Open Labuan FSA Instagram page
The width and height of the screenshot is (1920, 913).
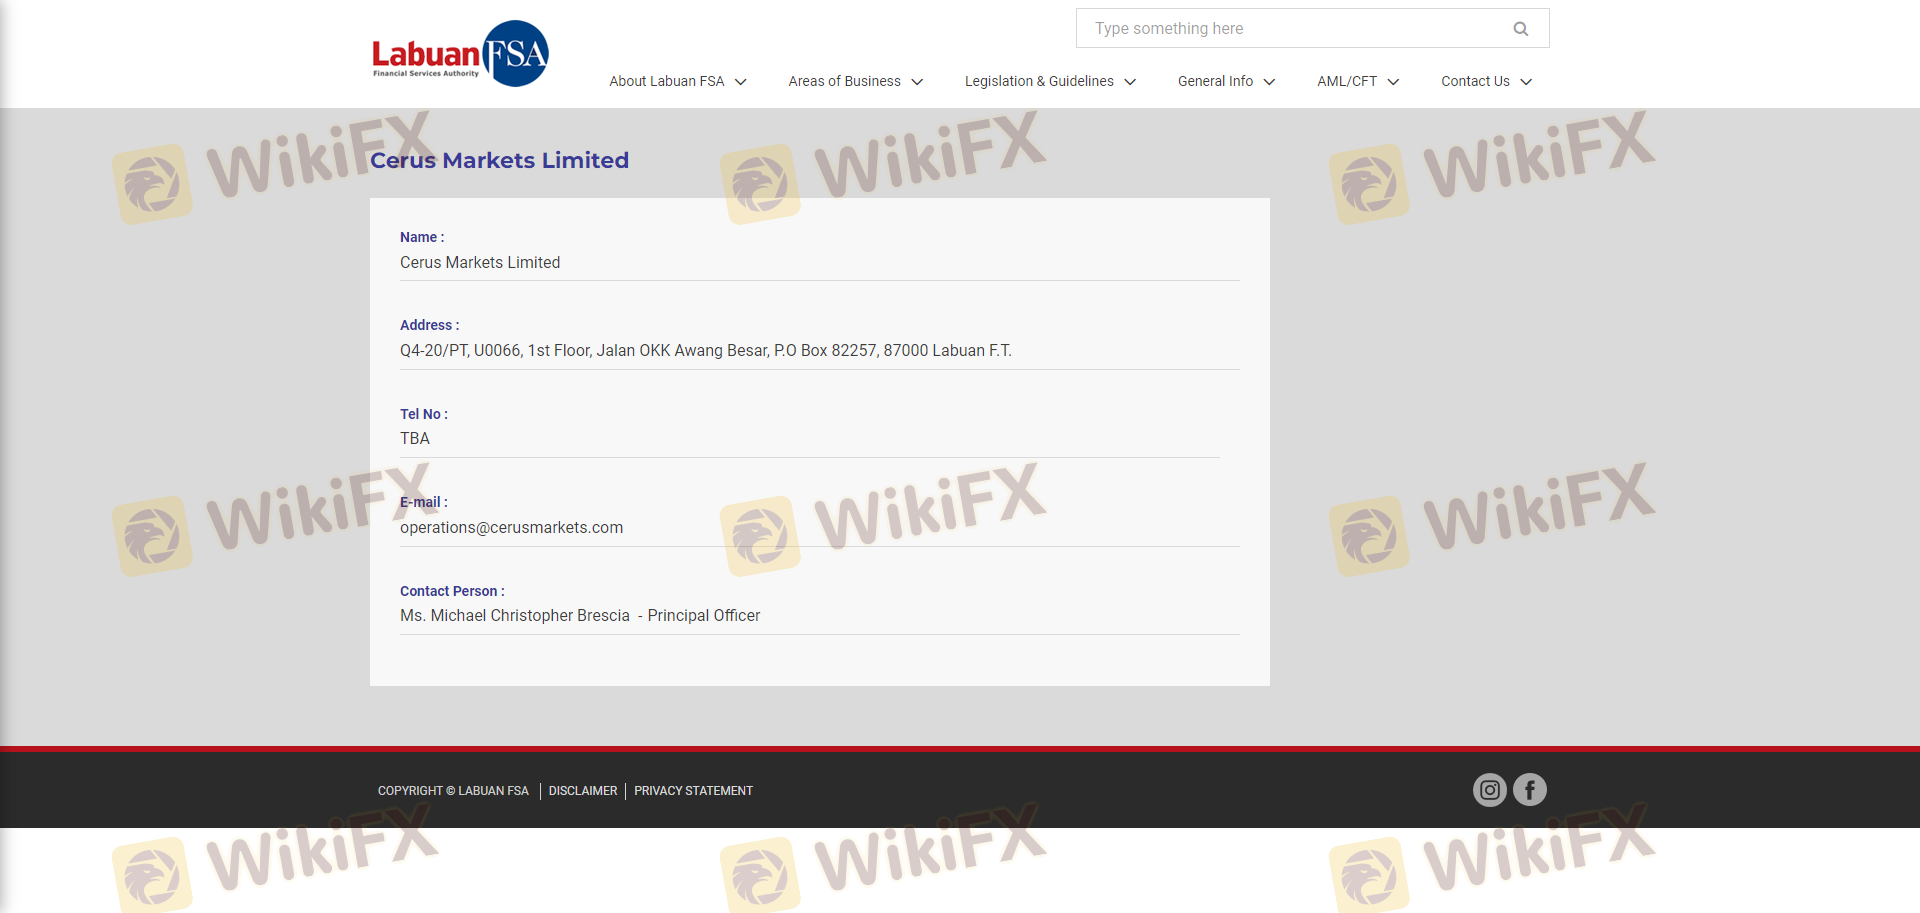[1490, 790]
